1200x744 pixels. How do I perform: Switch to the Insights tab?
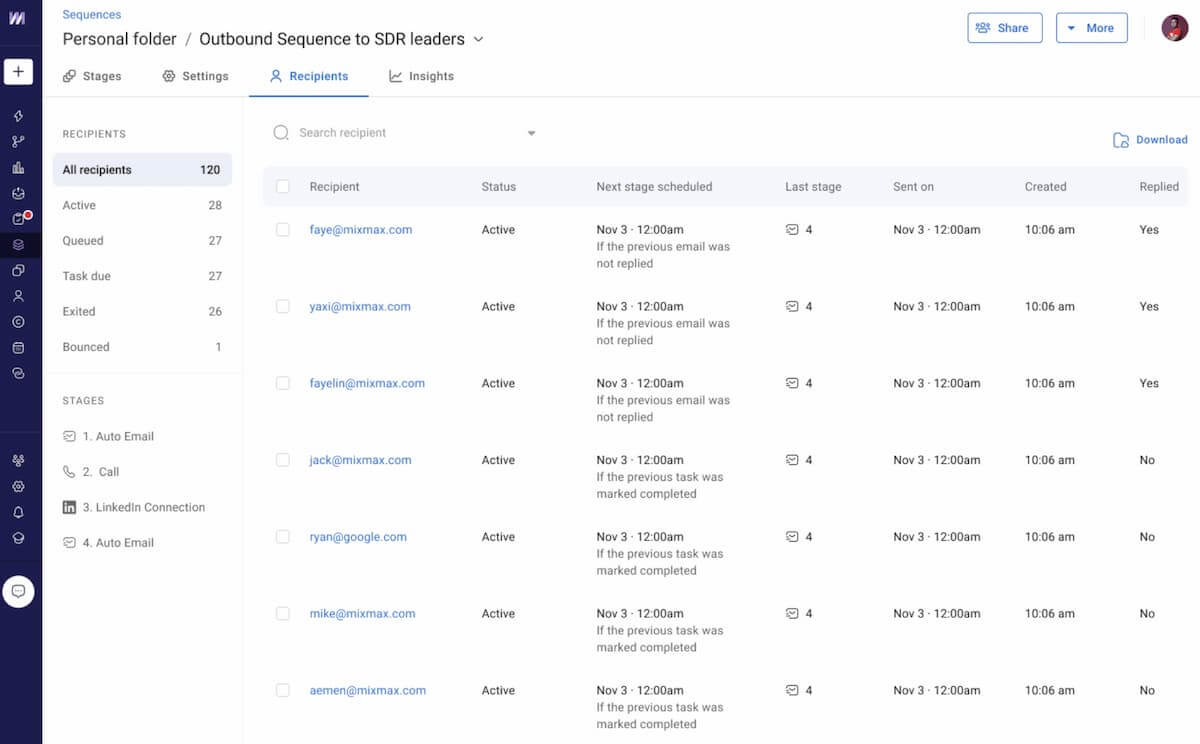pyautogui.click(x=421, y=76)
